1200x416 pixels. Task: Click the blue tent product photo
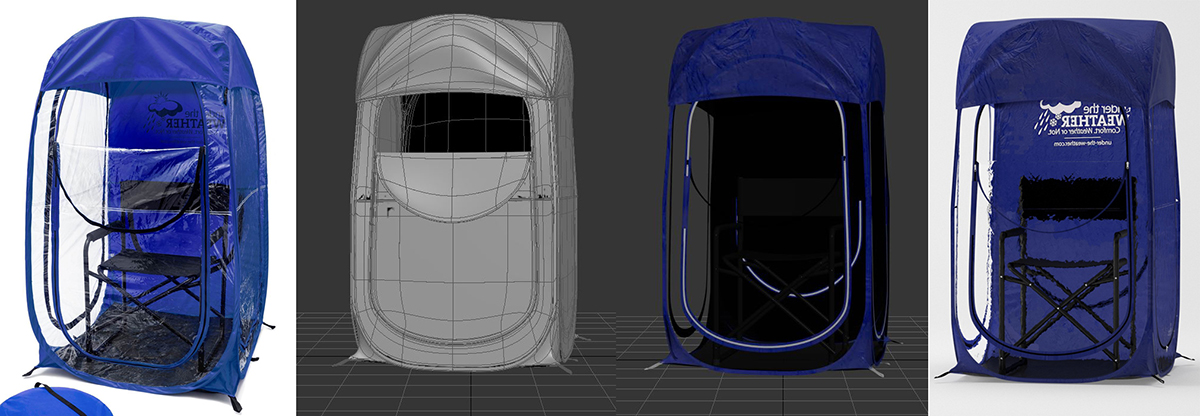coord(140,210)
